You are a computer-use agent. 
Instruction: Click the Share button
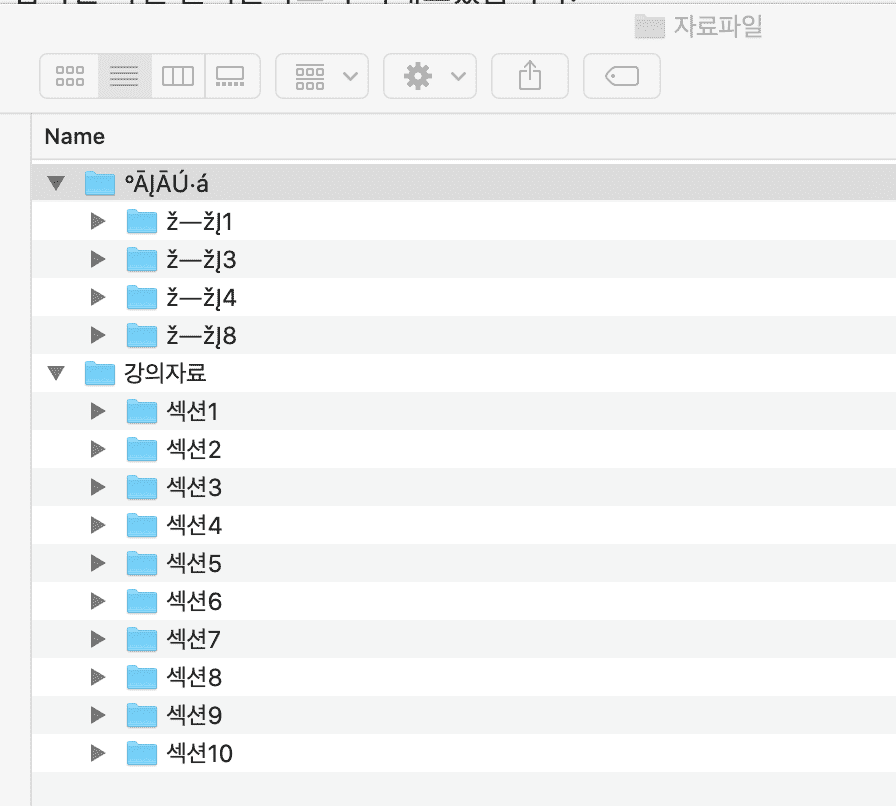pos(530,76)
